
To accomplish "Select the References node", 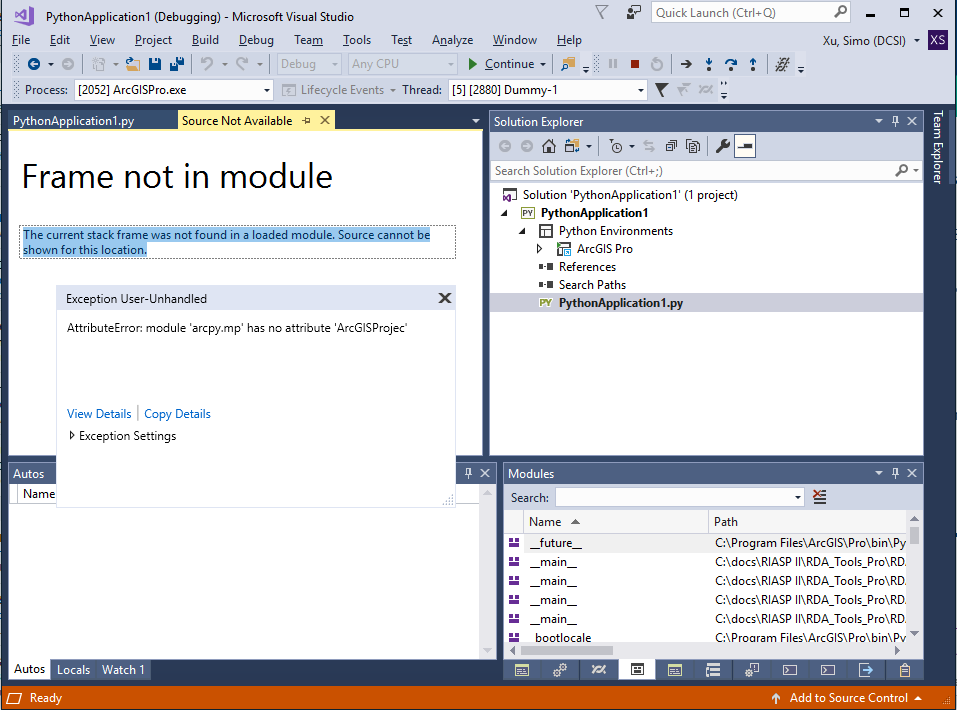I will (587, 267).
